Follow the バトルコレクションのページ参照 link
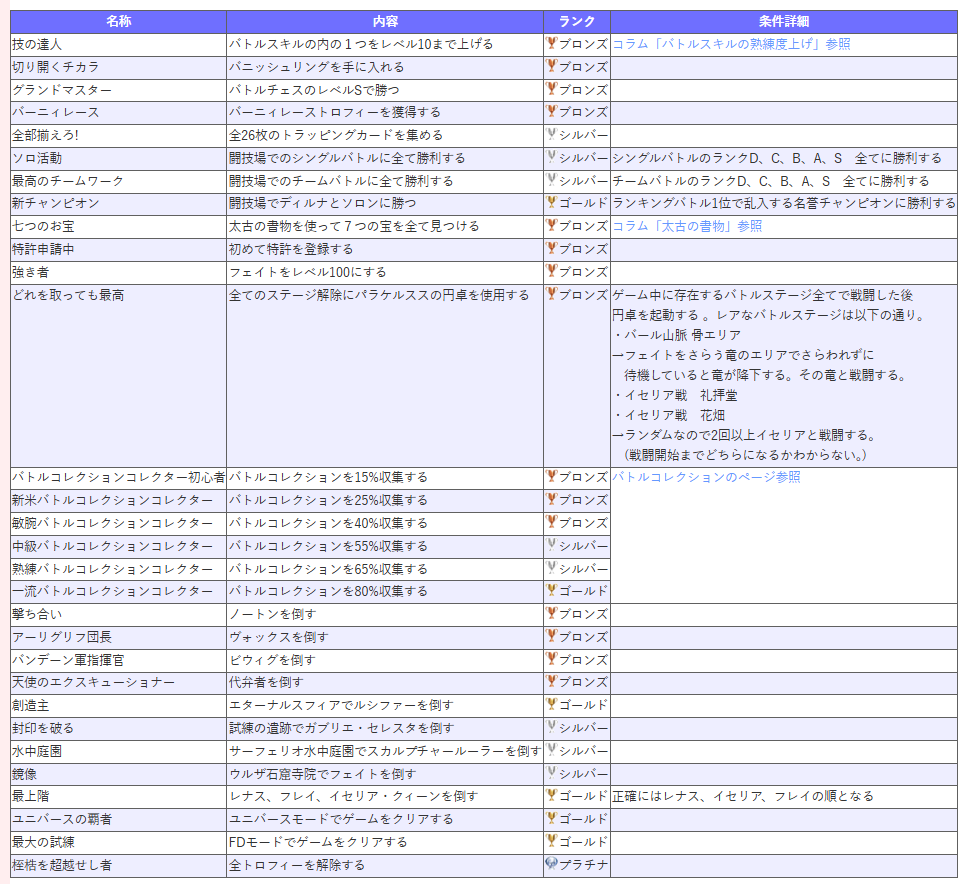Image resolution: width=969 pixels, height=884 pixels. click(x=706, y=477)
